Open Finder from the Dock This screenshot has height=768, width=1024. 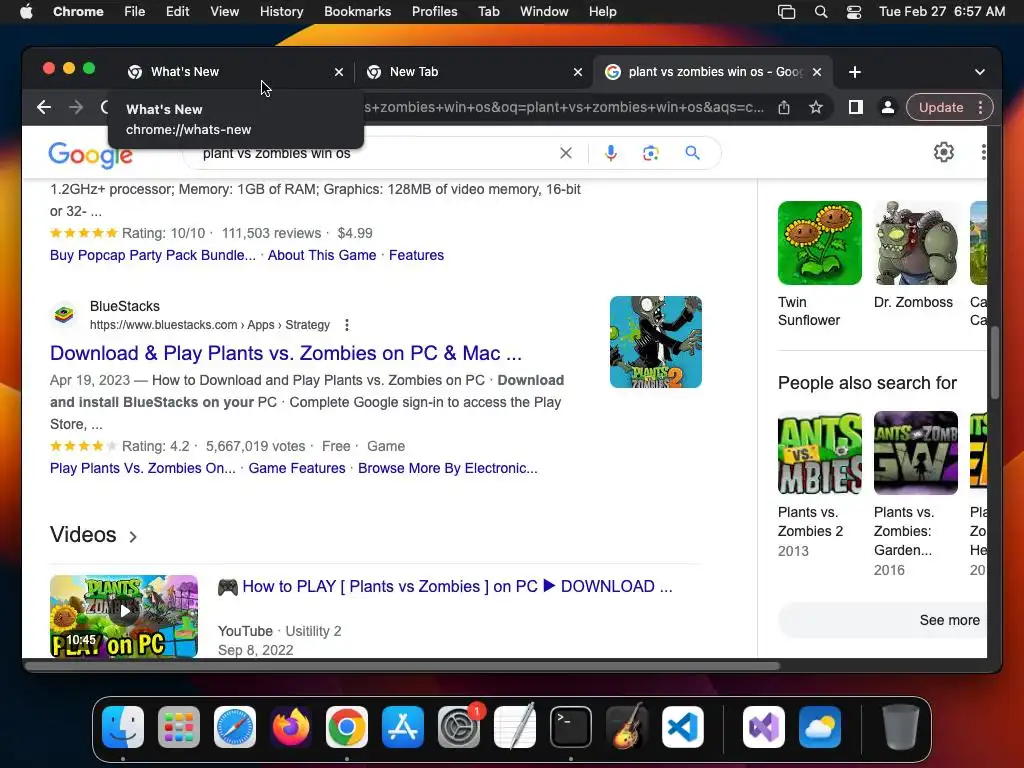123,727
